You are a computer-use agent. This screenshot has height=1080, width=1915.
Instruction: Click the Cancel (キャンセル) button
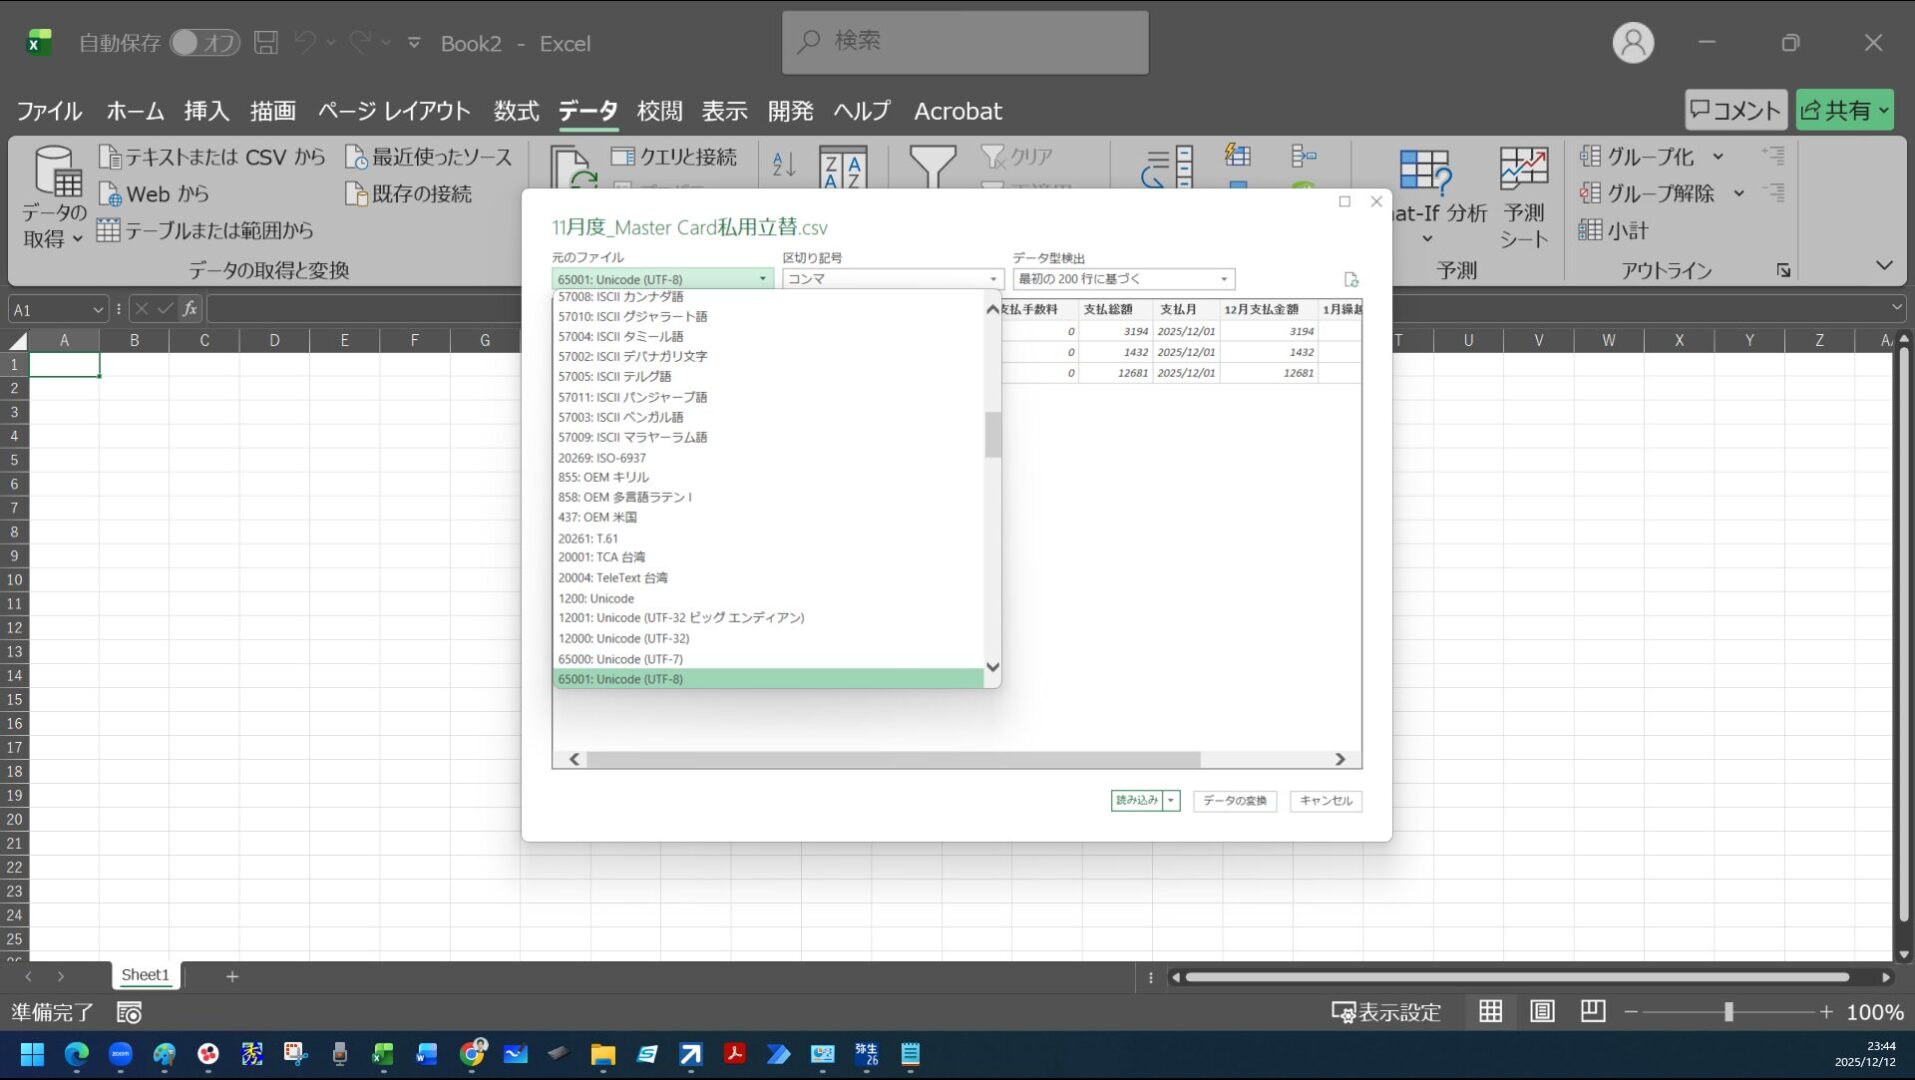click(1325, 800)
